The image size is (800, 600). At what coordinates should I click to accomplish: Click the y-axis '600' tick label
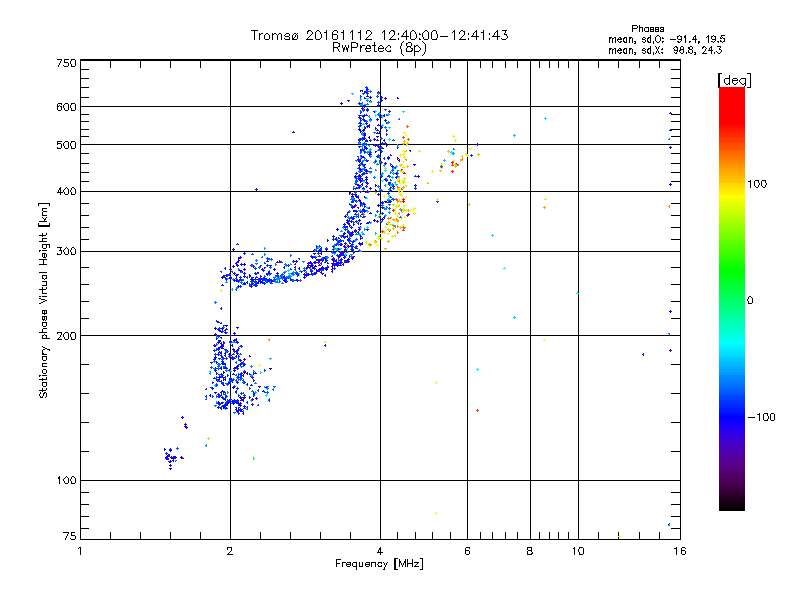[66, 107]
